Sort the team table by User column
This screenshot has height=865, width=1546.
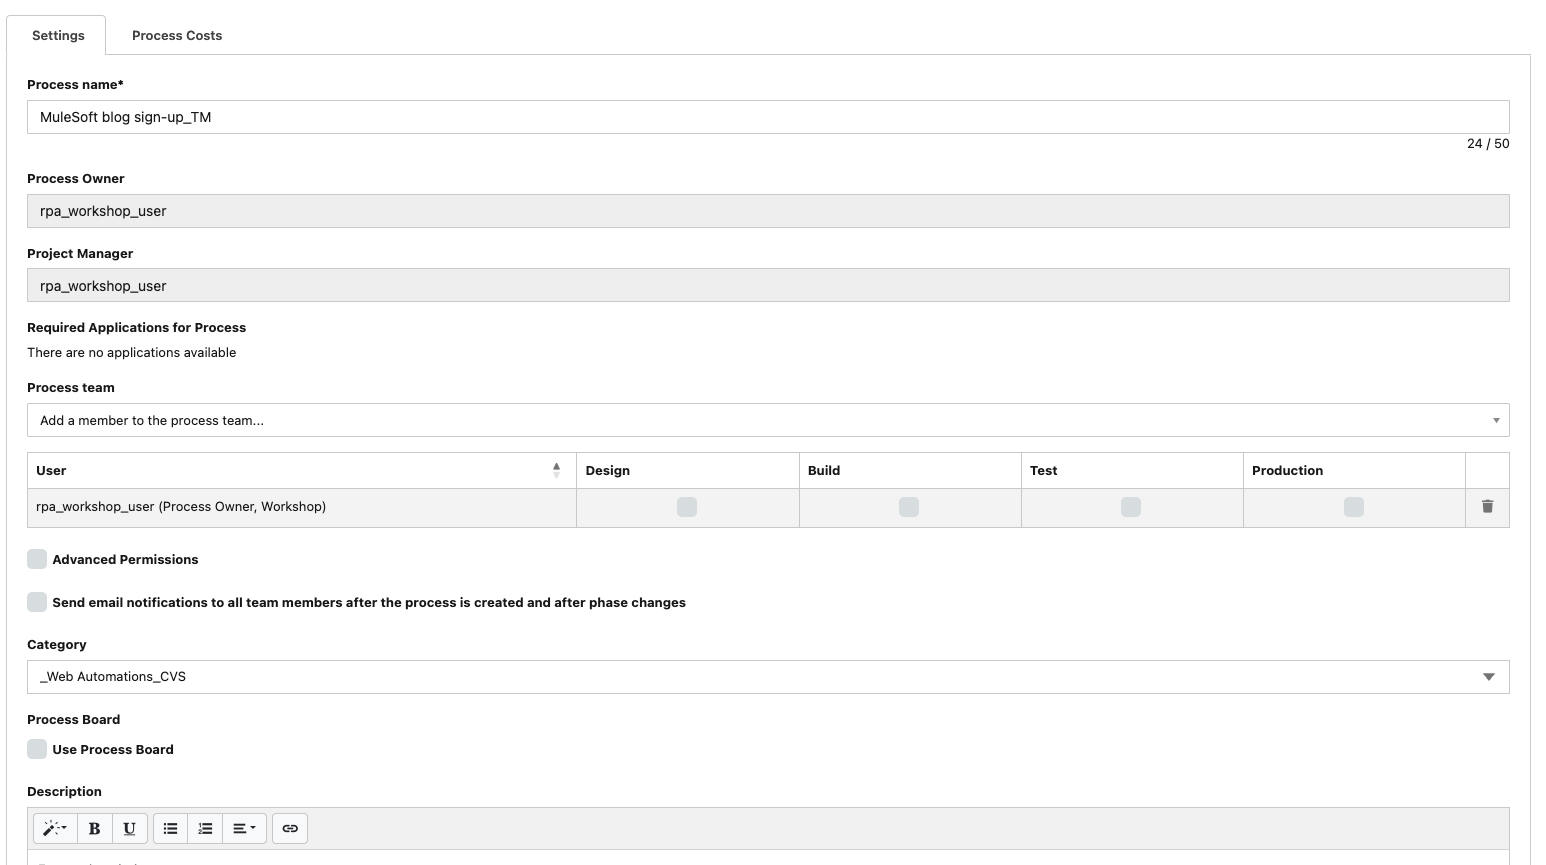556,470
